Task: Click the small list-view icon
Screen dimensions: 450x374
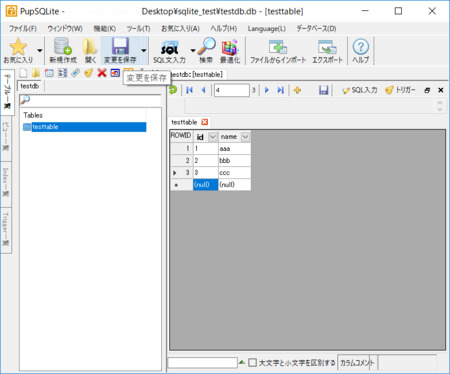Action: pos(62,73)
